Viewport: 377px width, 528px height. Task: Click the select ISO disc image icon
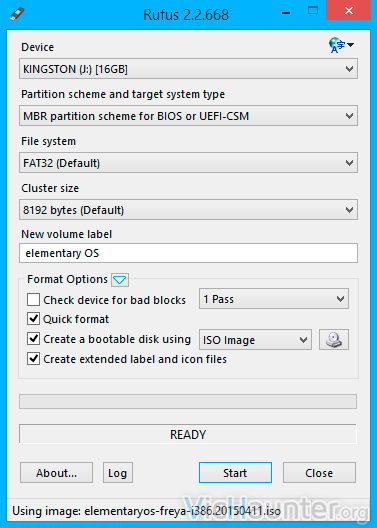[x=334, y=339]
